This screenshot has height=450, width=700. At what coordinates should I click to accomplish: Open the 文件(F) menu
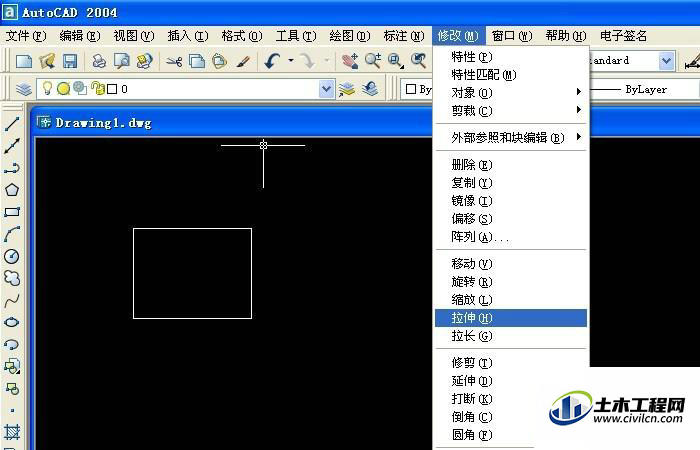[x=26, y=36]
